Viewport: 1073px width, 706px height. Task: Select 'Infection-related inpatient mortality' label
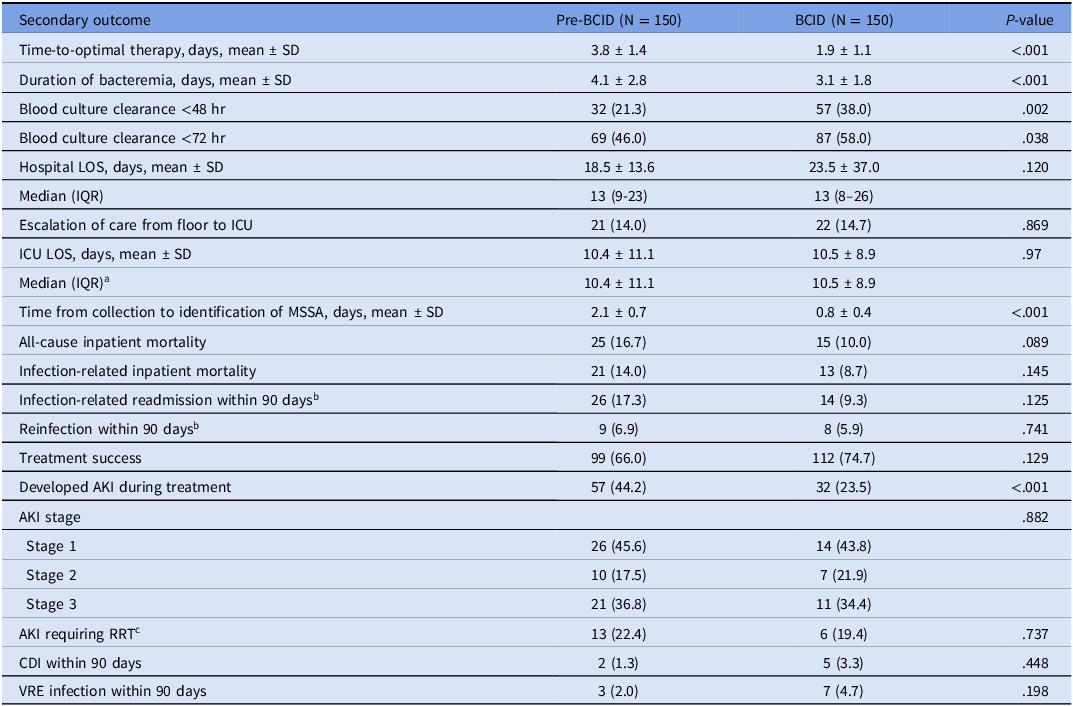coord(138,371)
